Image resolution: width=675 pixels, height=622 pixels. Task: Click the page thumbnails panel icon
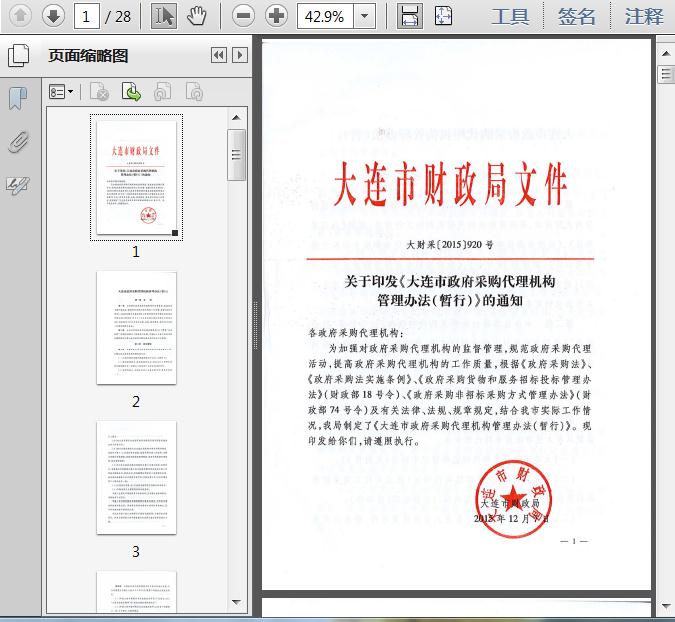pos(19,55)
